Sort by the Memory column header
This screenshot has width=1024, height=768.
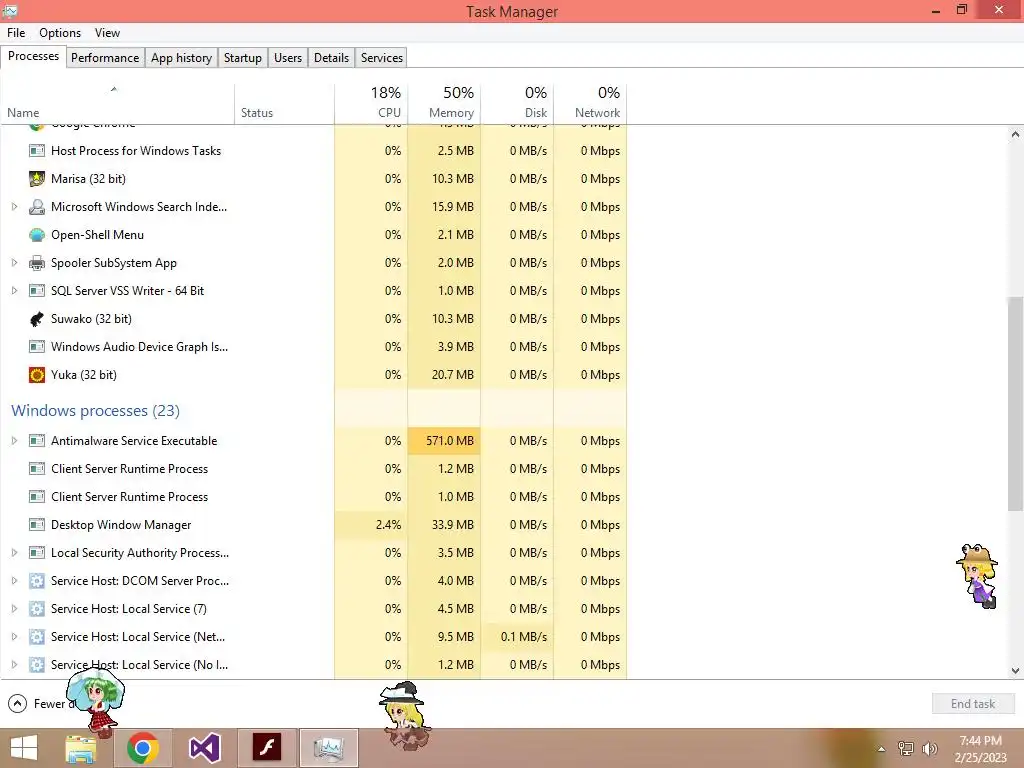[444, 103]
